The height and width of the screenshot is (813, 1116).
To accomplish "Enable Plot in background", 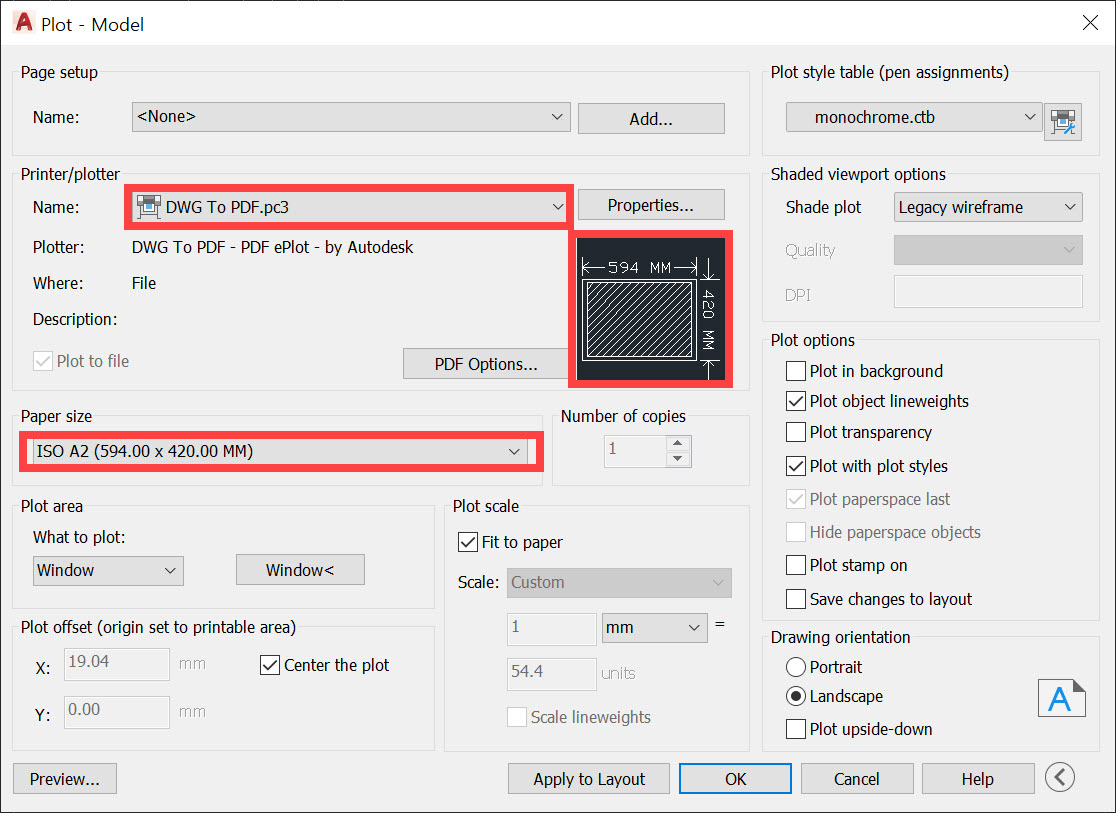I will click(x=796, y=371).
